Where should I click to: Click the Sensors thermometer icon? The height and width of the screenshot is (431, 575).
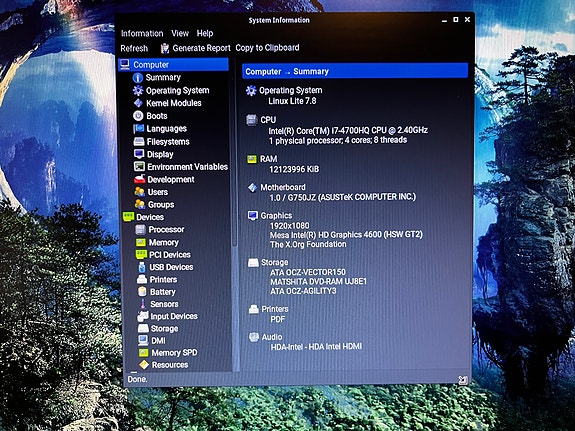[x=143, y=304]
